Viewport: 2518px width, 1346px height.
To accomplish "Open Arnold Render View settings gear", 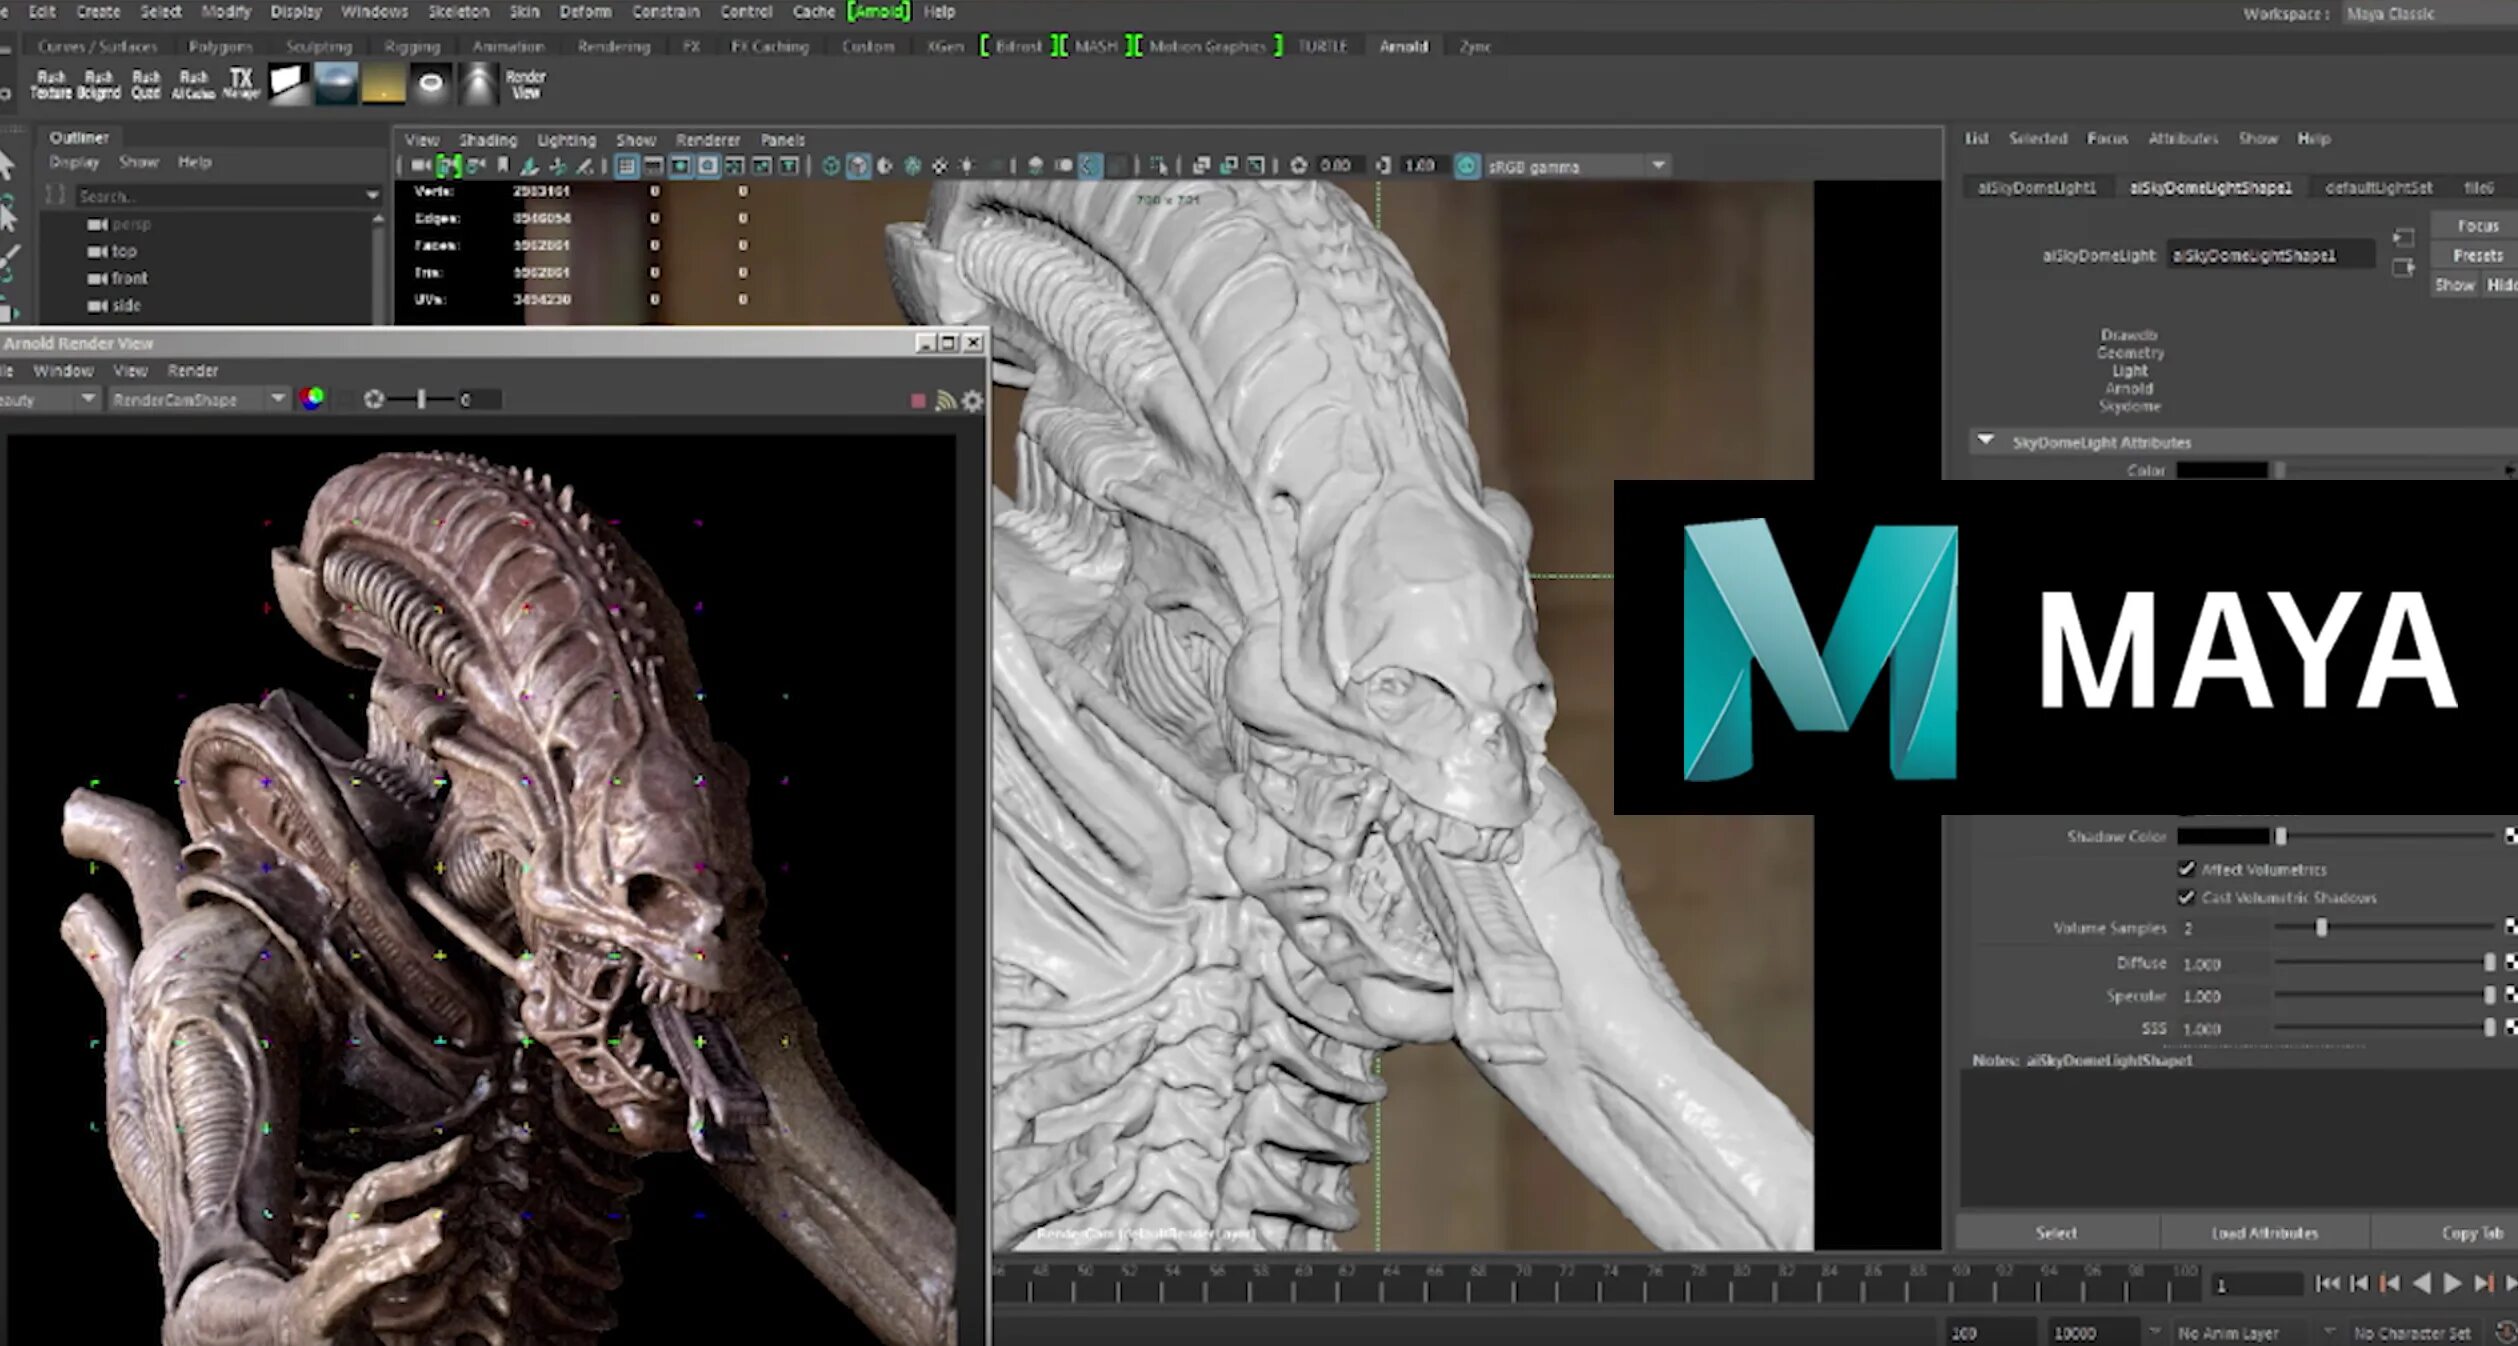I will click(972, 401).
